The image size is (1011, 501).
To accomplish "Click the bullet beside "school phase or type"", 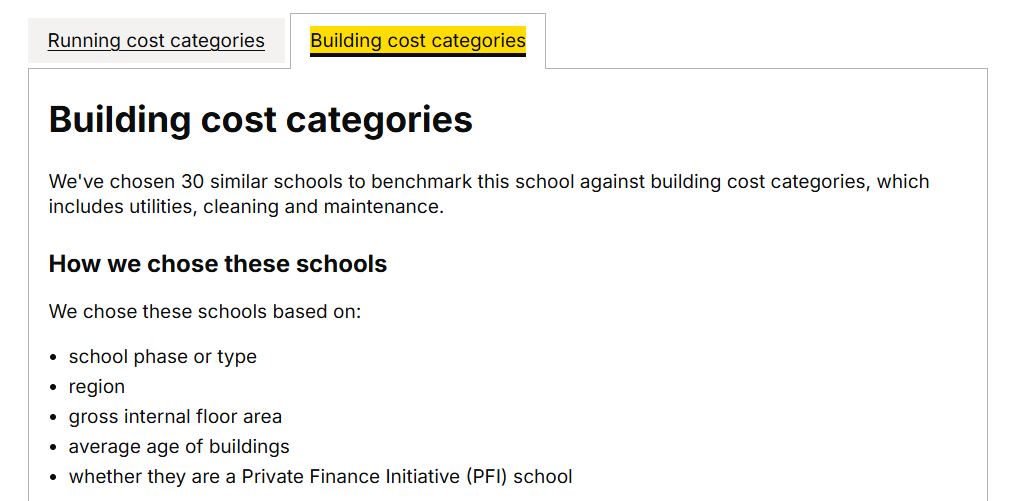I will 54,357.
